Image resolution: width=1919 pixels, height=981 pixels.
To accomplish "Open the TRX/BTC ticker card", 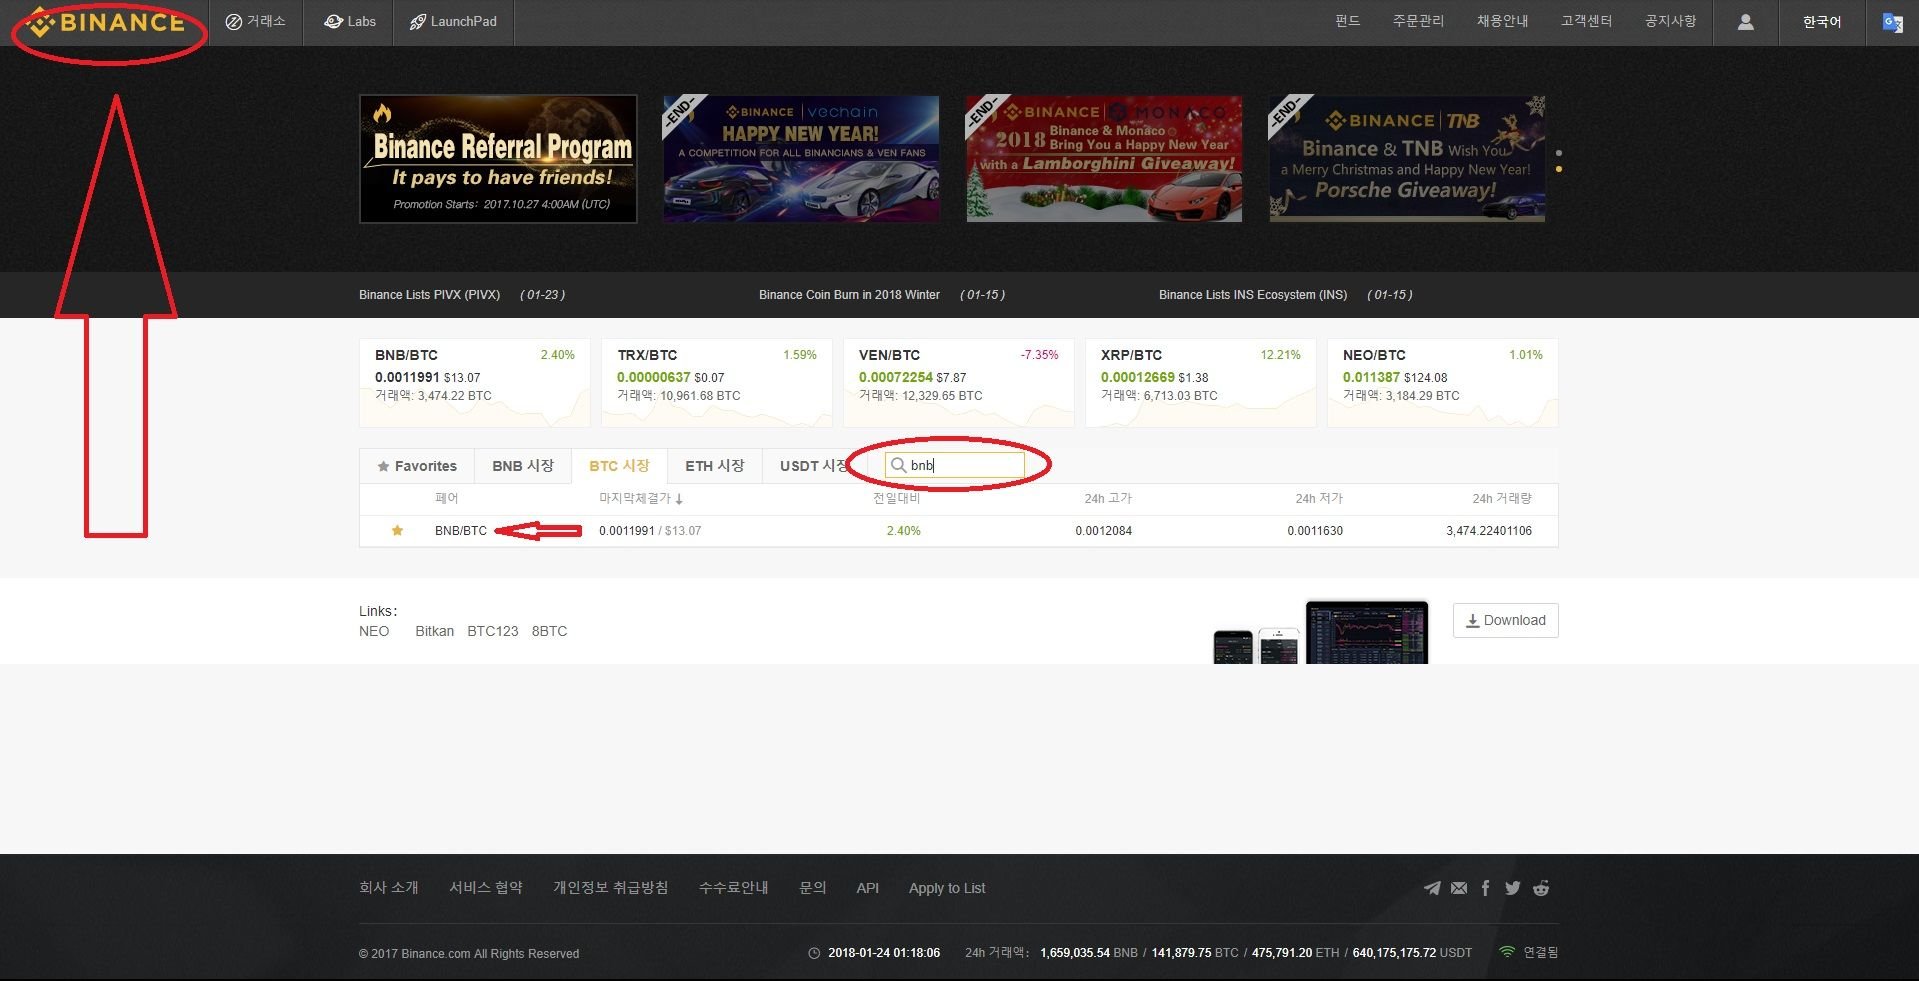I will tap(716, 383).
